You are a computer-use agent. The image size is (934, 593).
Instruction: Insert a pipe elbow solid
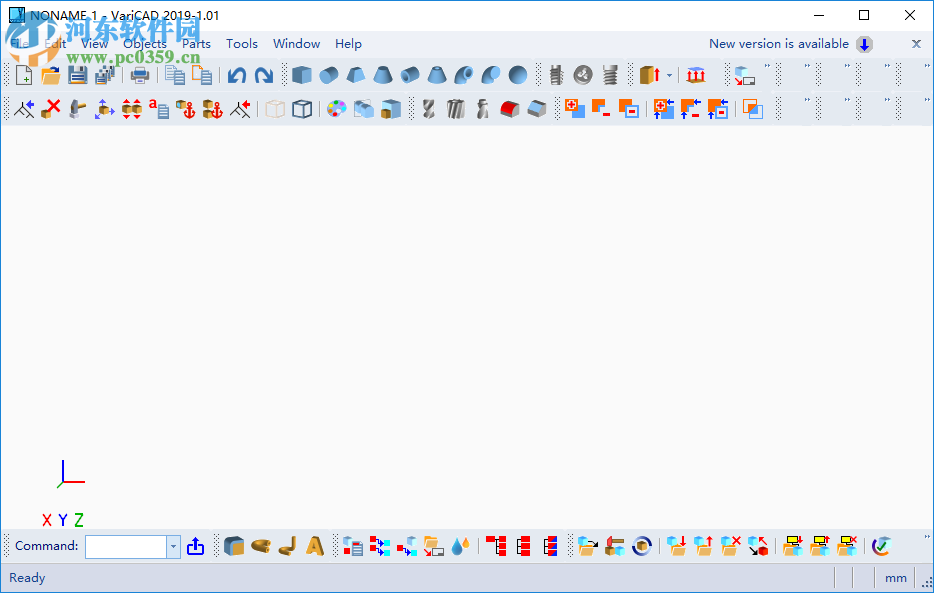(464, 75)
